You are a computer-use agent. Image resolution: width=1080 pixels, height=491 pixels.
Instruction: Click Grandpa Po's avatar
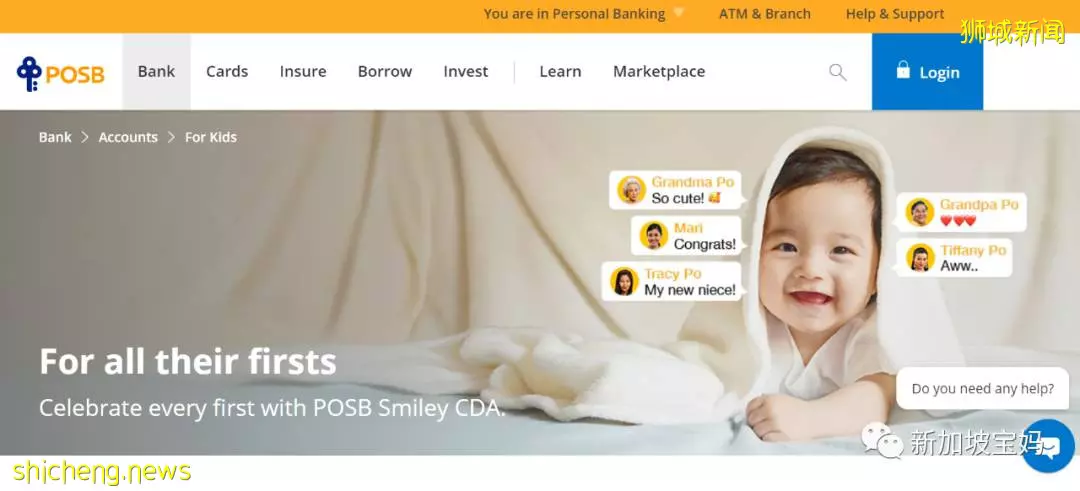pyautogui.click(x=920, y=213)
